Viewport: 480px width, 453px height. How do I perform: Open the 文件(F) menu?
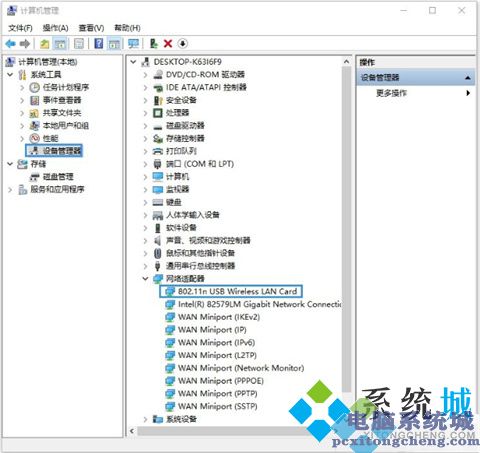pyautogui.click(x=20, y=28)
